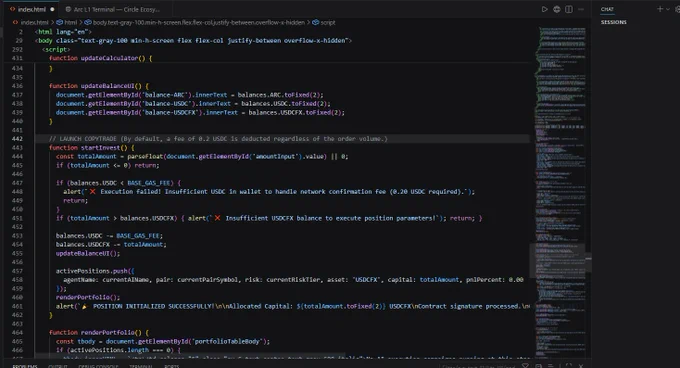Open the TERMINAL panel tab
Screen dimensions: 680x368
tap(141, 366)
